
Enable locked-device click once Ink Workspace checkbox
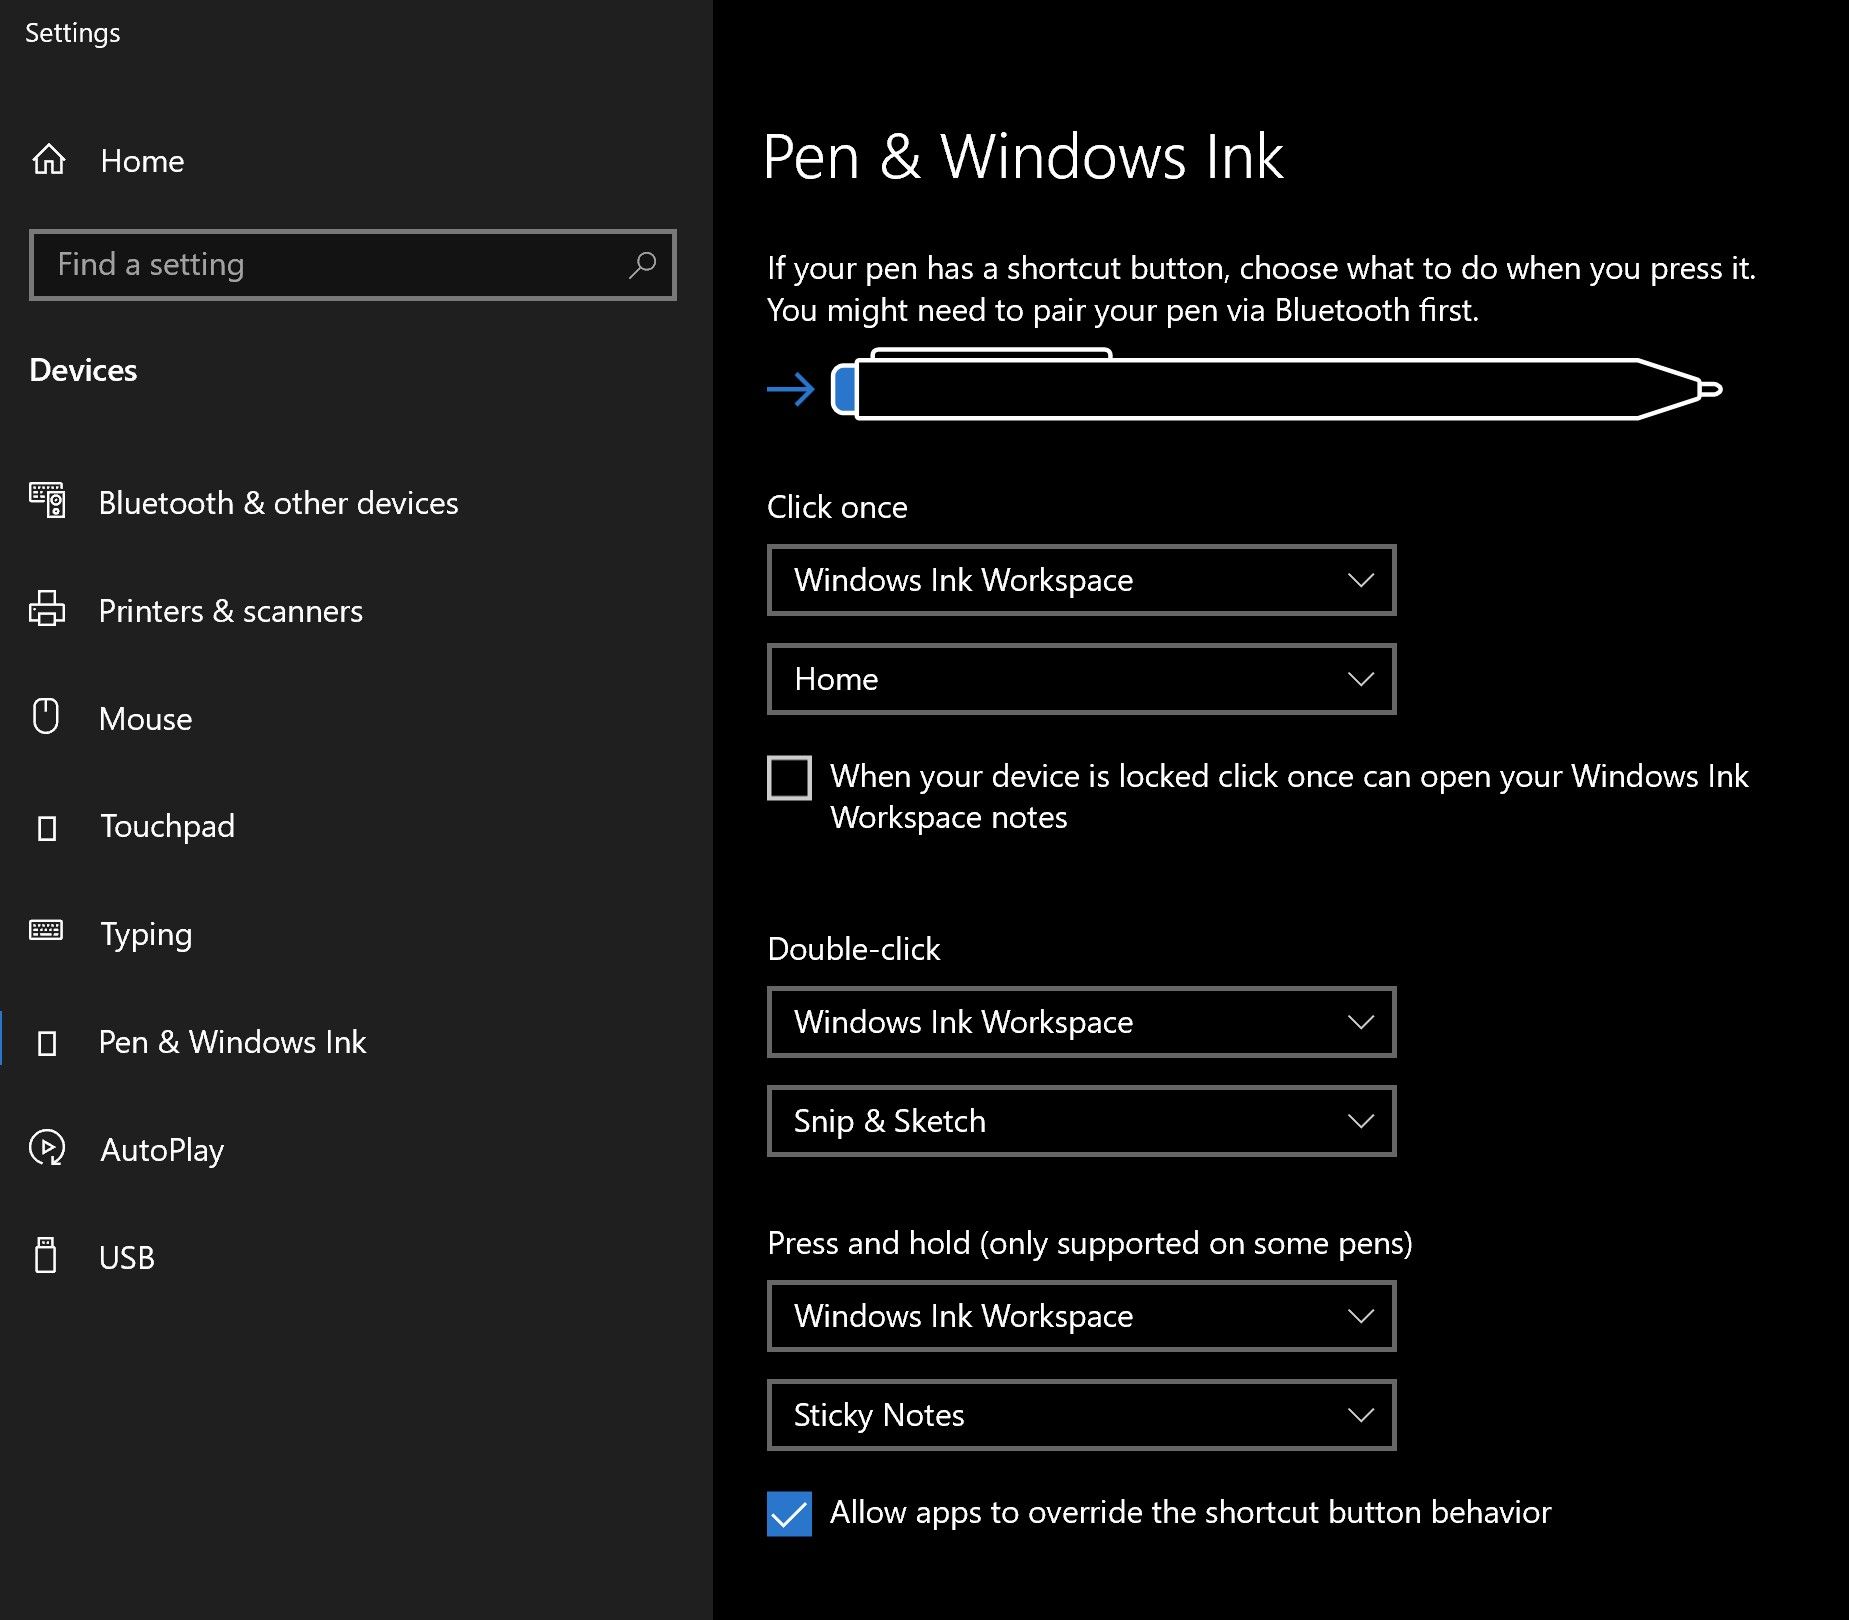789,778
